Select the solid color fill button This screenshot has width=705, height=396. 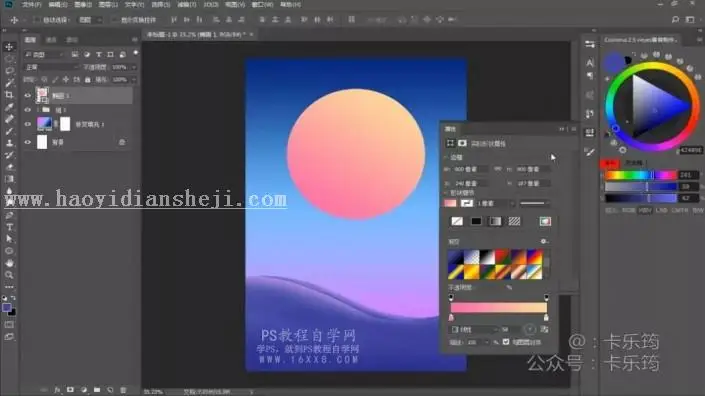(x=476, y=221)
